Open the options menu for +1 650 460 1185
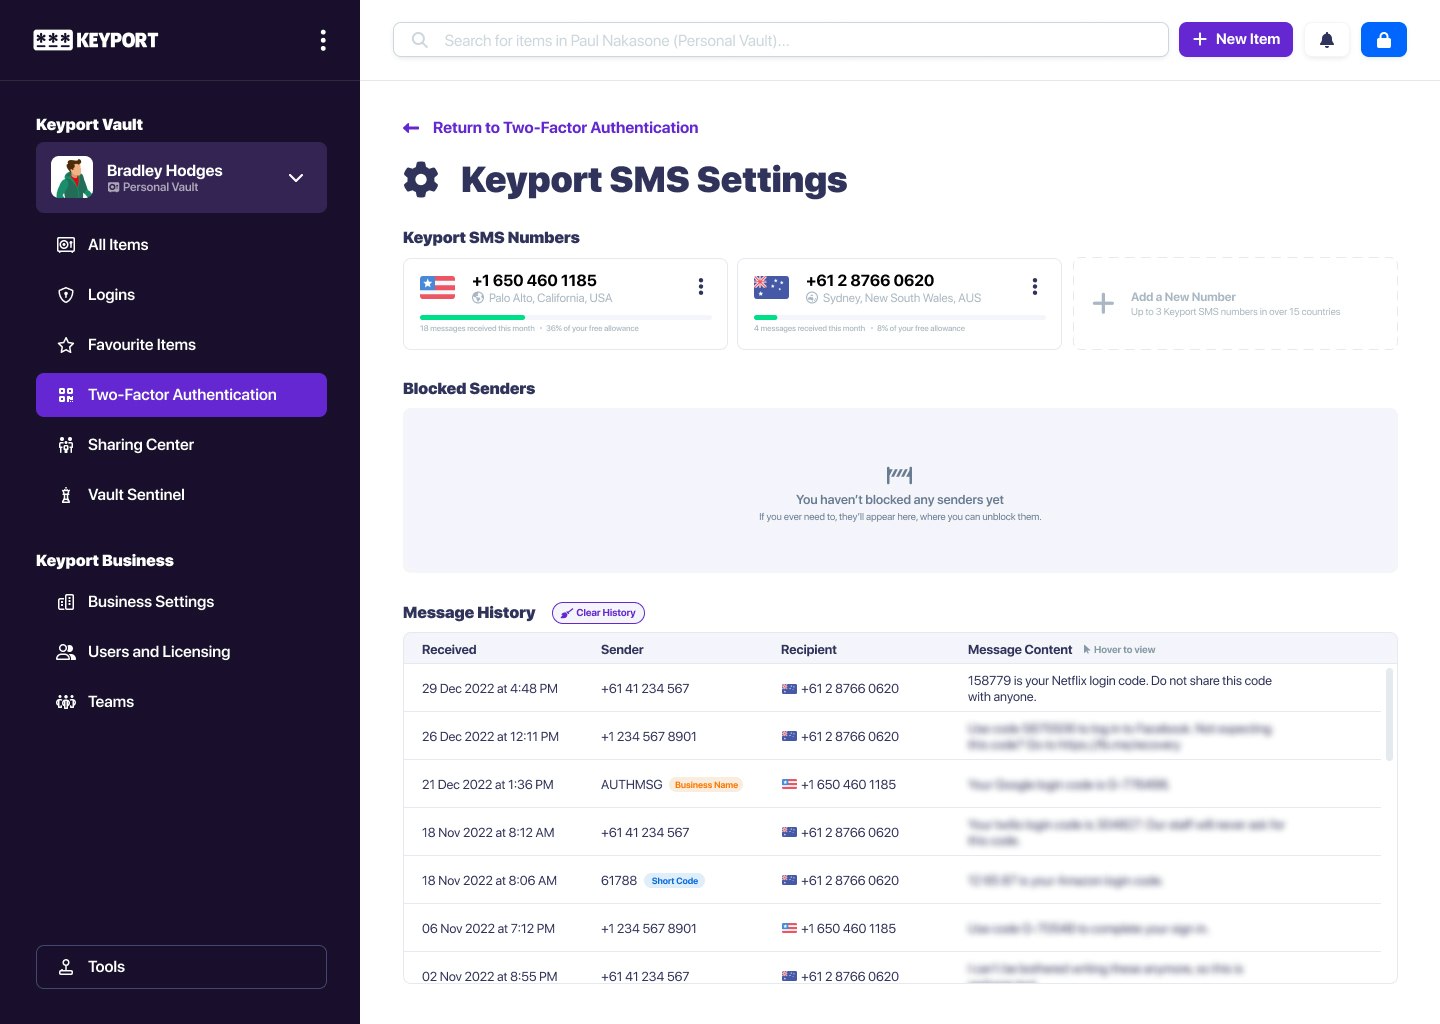Screen dimensions: 1440x1024 pyautogui.click(x=701, y=287)
